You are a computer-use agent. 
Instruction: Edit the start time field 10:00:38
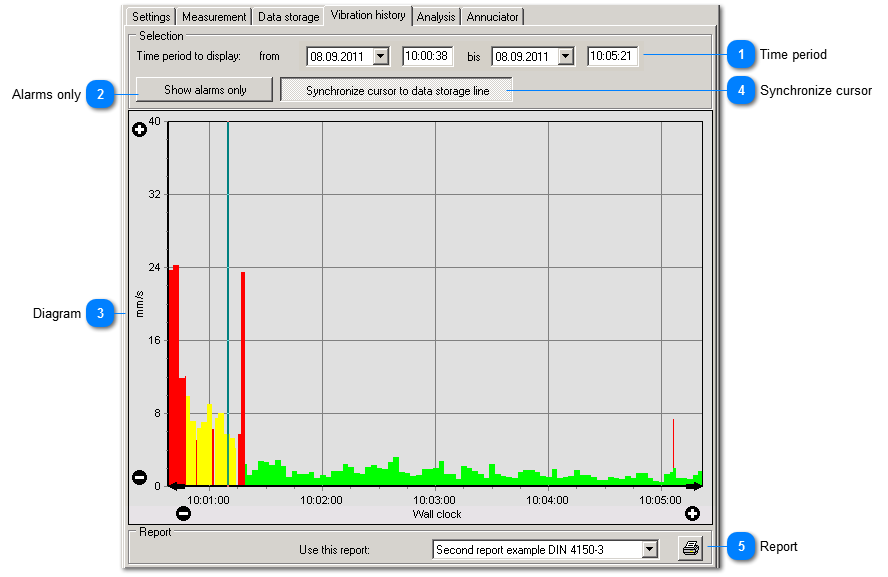click(428, 55)
